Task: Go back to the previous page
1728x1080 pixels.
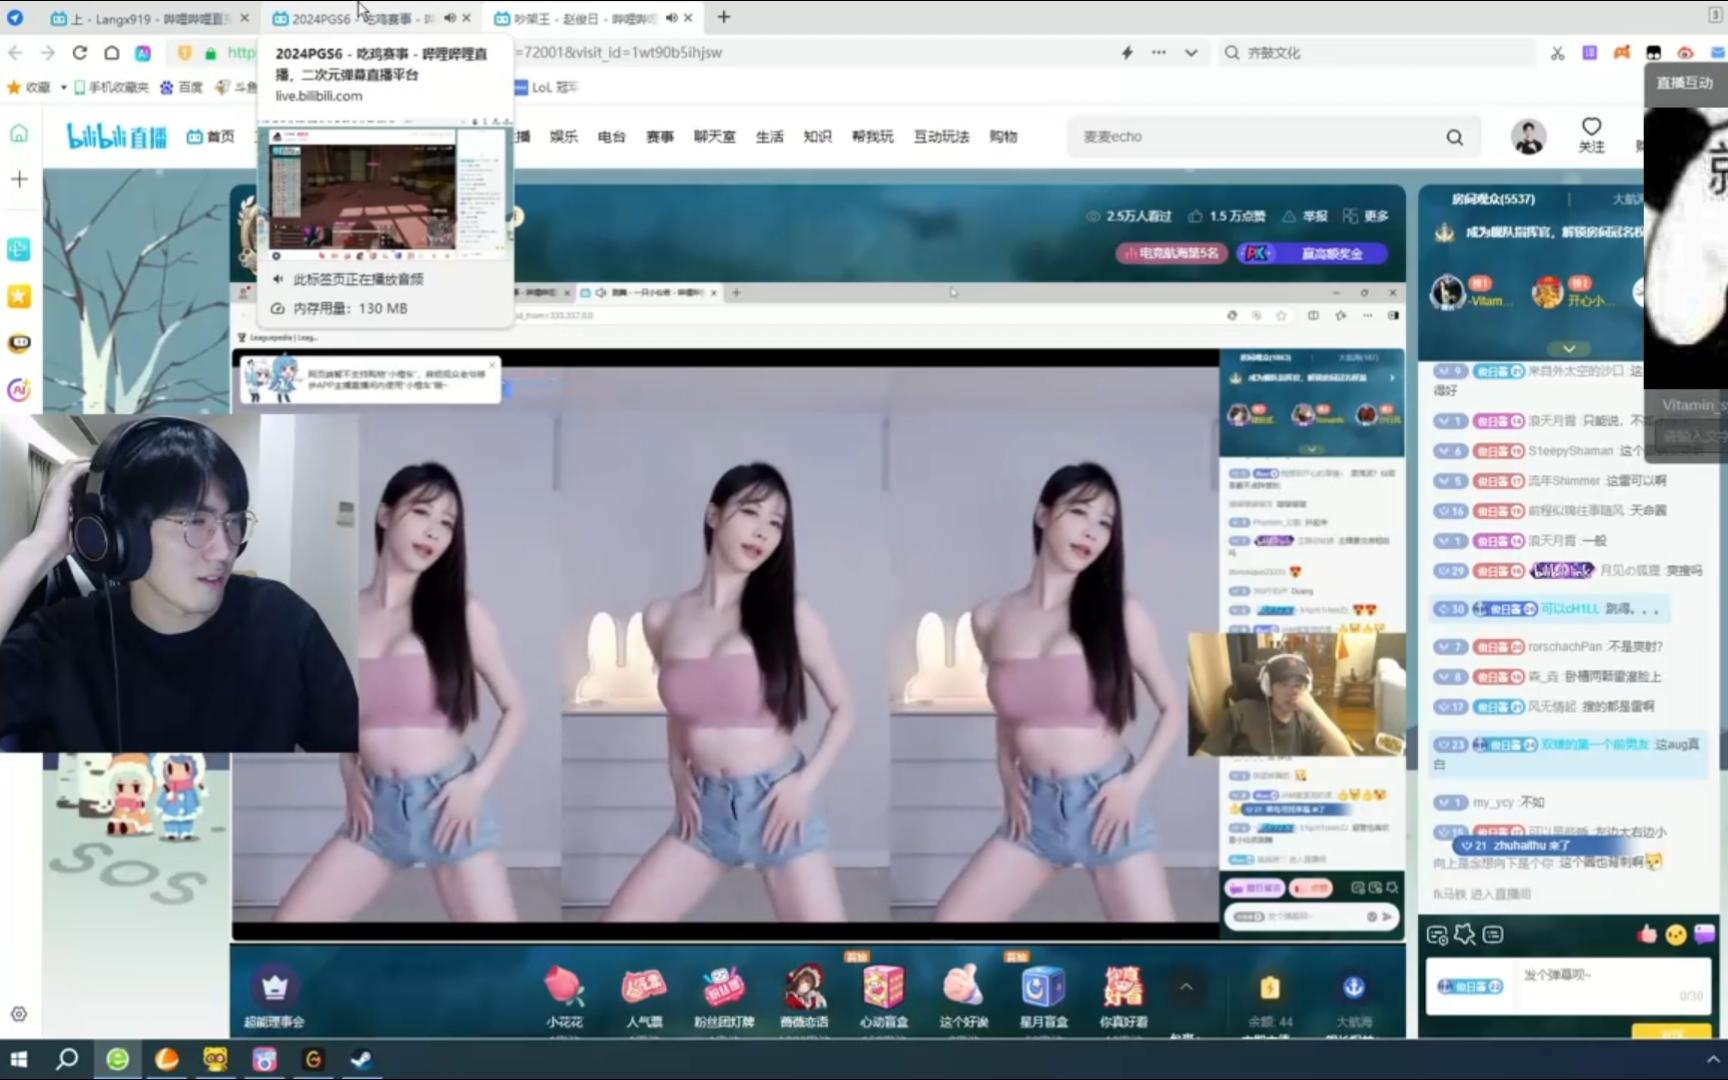Action: point(15,53)
